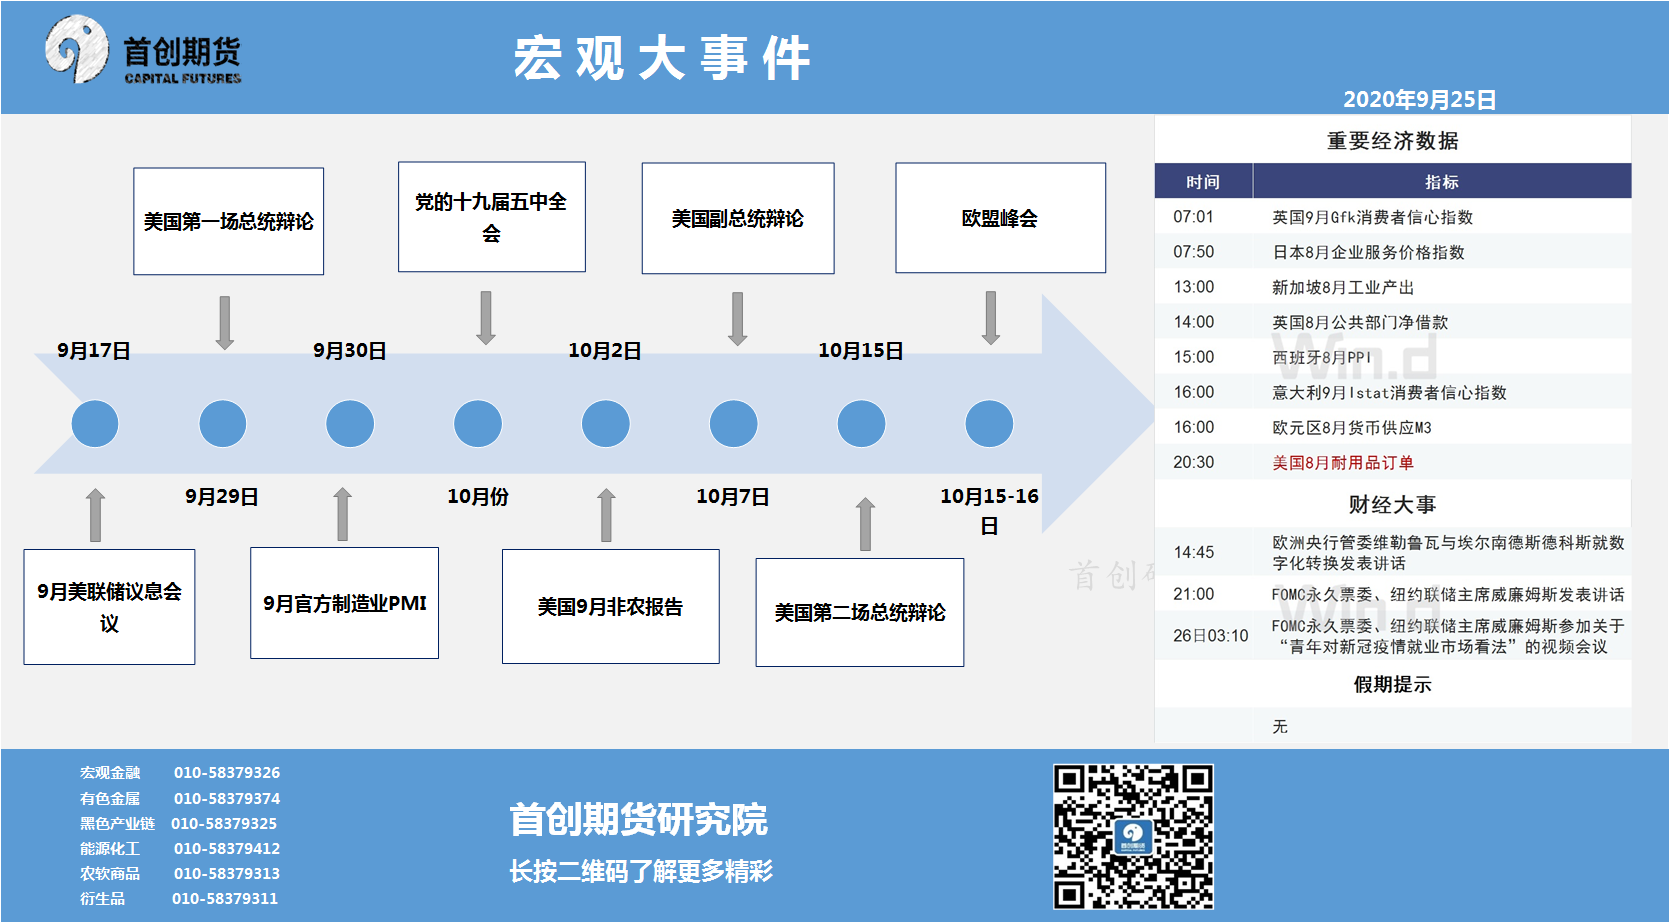Click the QR code image
The height and width of the screenshot is (923, 1670).
1133,836
